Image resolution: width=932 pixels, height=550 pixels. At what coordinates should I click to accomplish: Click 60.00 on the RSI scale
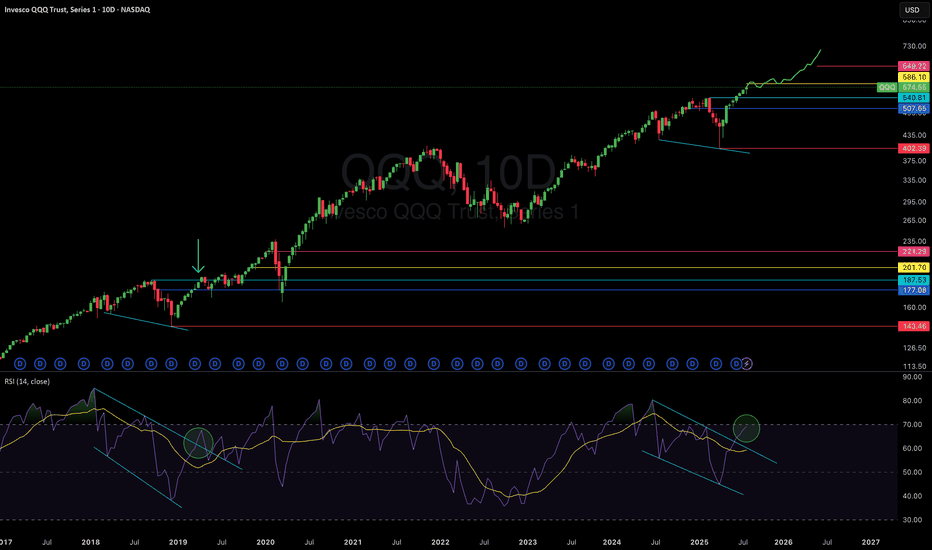pos(912,448)
